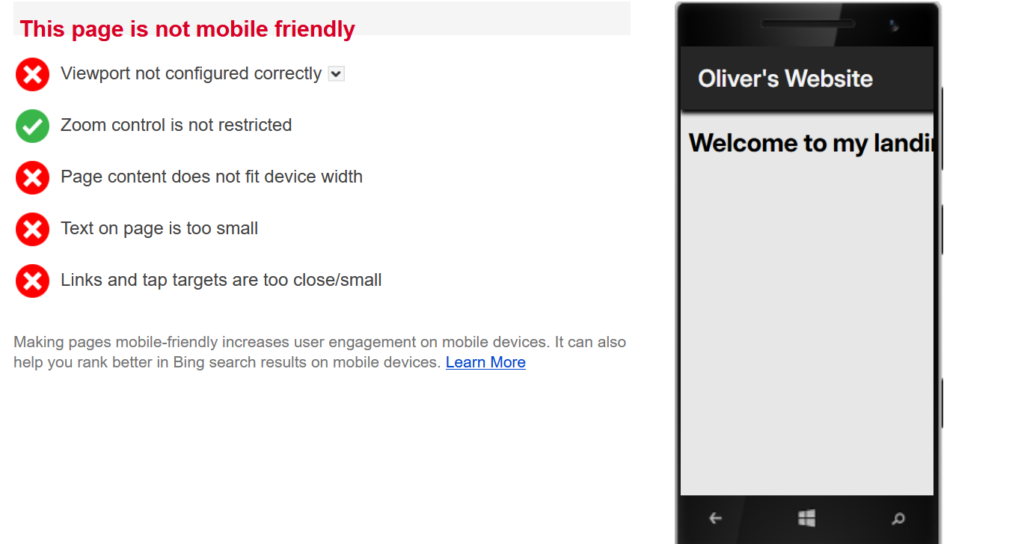Screen dimensions: 1024x544
Task: Click the red X icon beside Page content warning
Action: [32, 178]
